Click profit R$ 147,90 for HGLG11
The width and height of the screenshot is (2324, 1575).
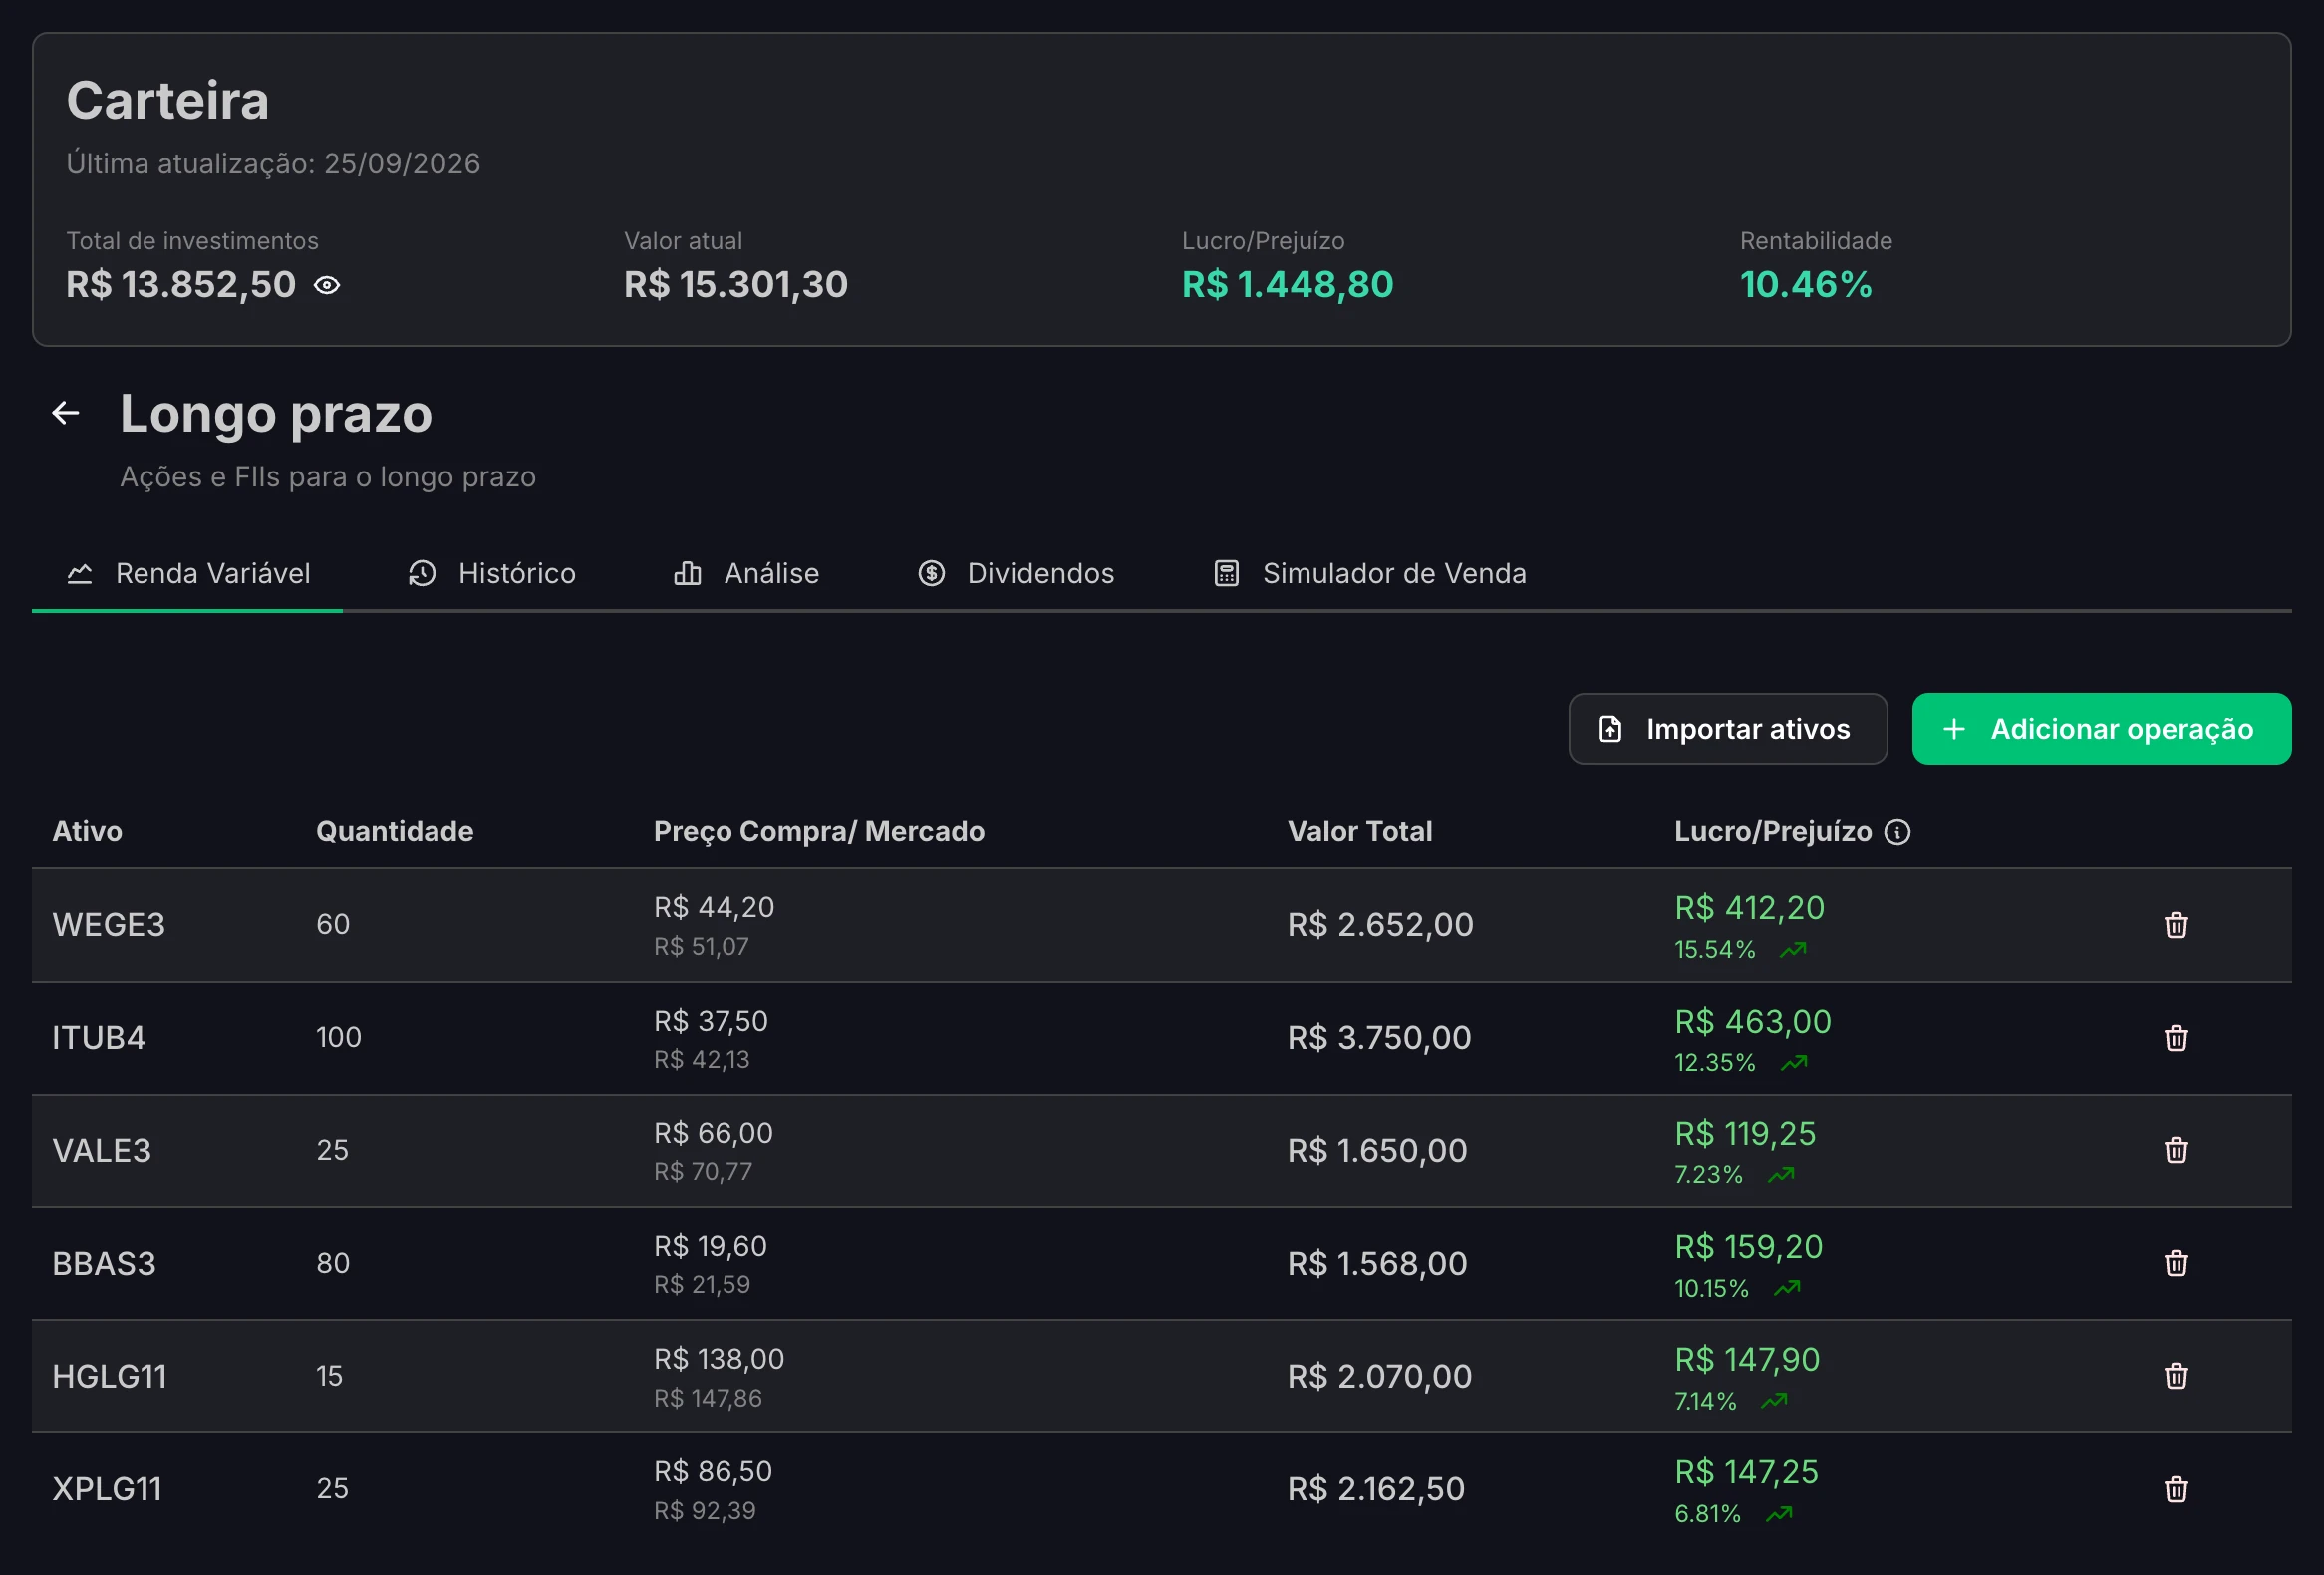point(1747,1360)
